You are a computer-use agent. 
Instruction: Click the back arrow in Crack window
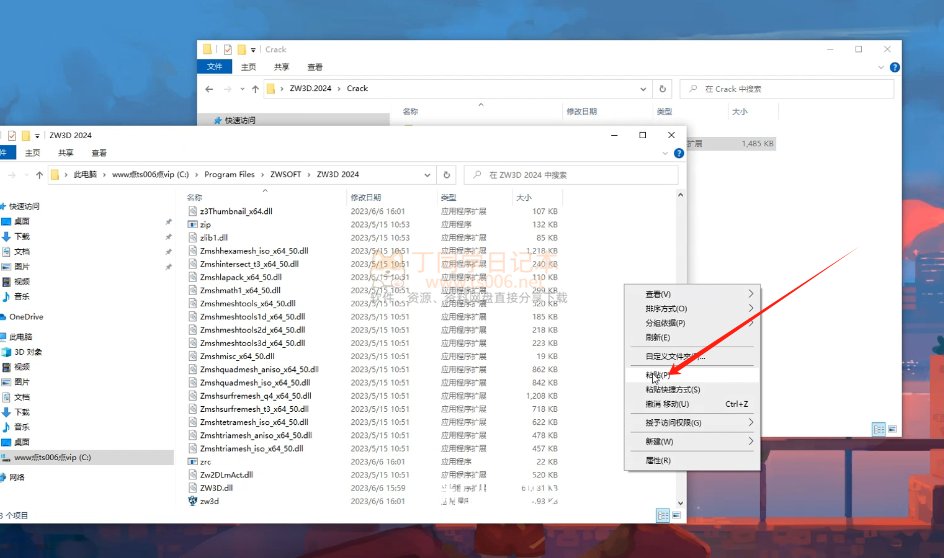209,89
